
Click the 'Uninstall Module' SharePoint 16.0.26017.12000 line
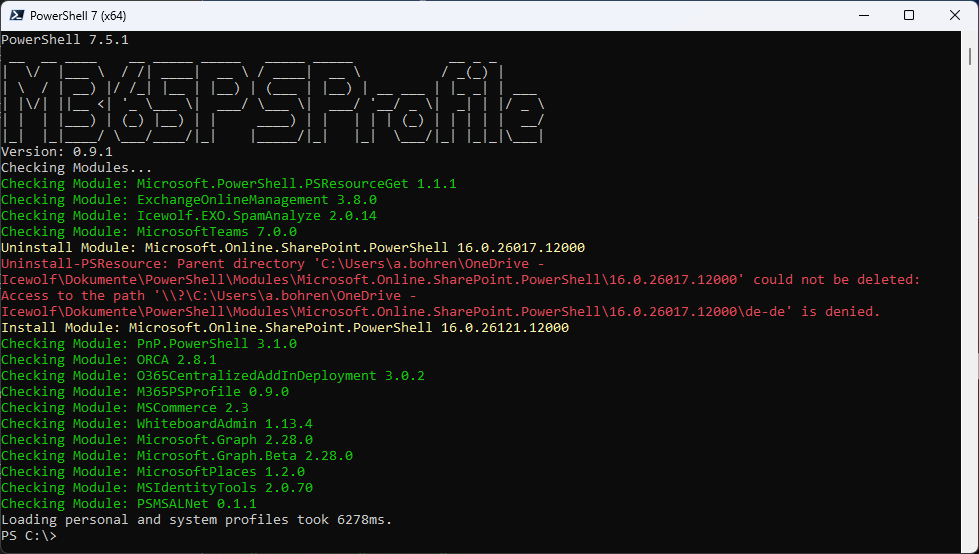[x=293, y=247]
